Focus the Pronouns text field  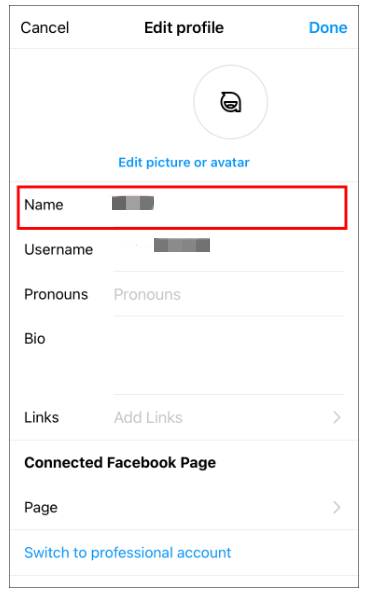tap(229, 294)
